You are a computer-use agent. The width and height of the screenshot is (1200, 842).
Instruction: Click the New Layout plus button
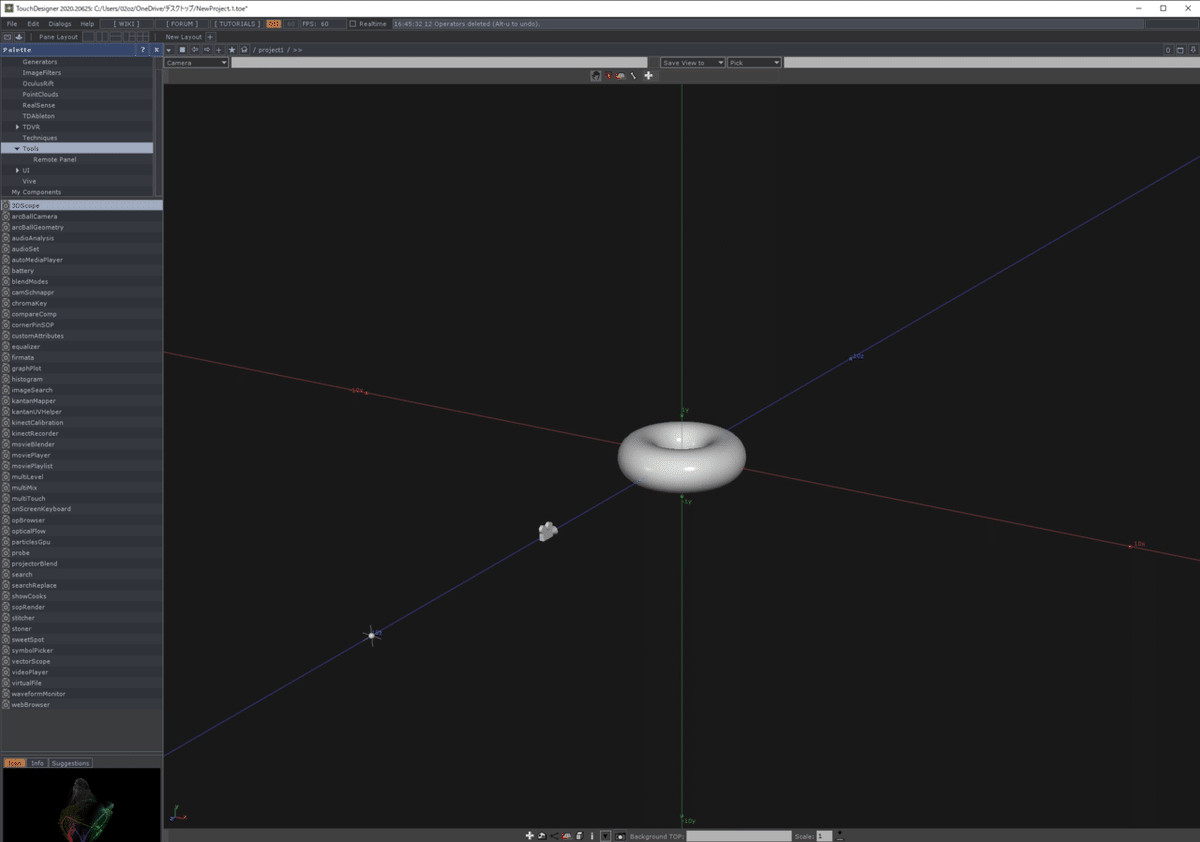tap(208, 36)
